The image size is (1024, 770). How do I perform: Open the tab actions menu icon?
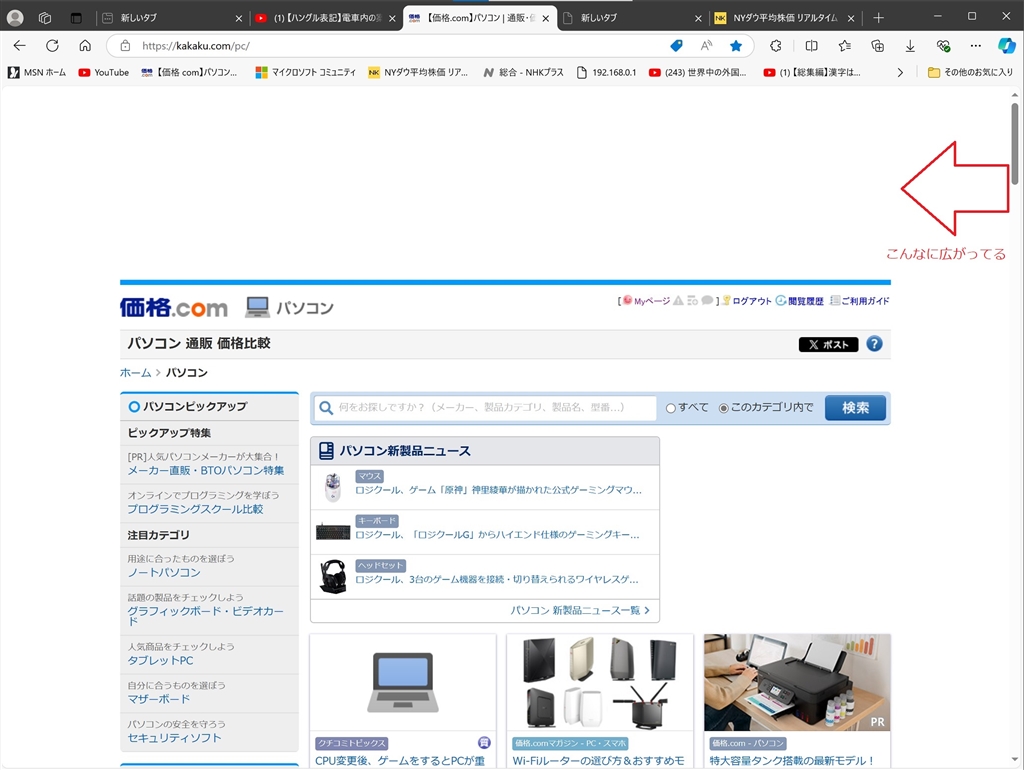[x=76, y=18]
